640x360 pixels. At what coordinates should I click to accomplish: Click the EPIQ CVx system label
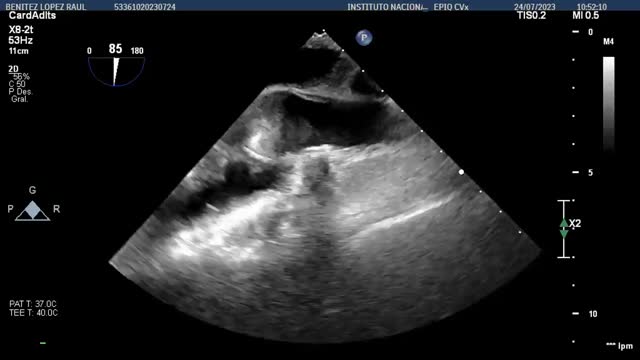pos(451,7)
